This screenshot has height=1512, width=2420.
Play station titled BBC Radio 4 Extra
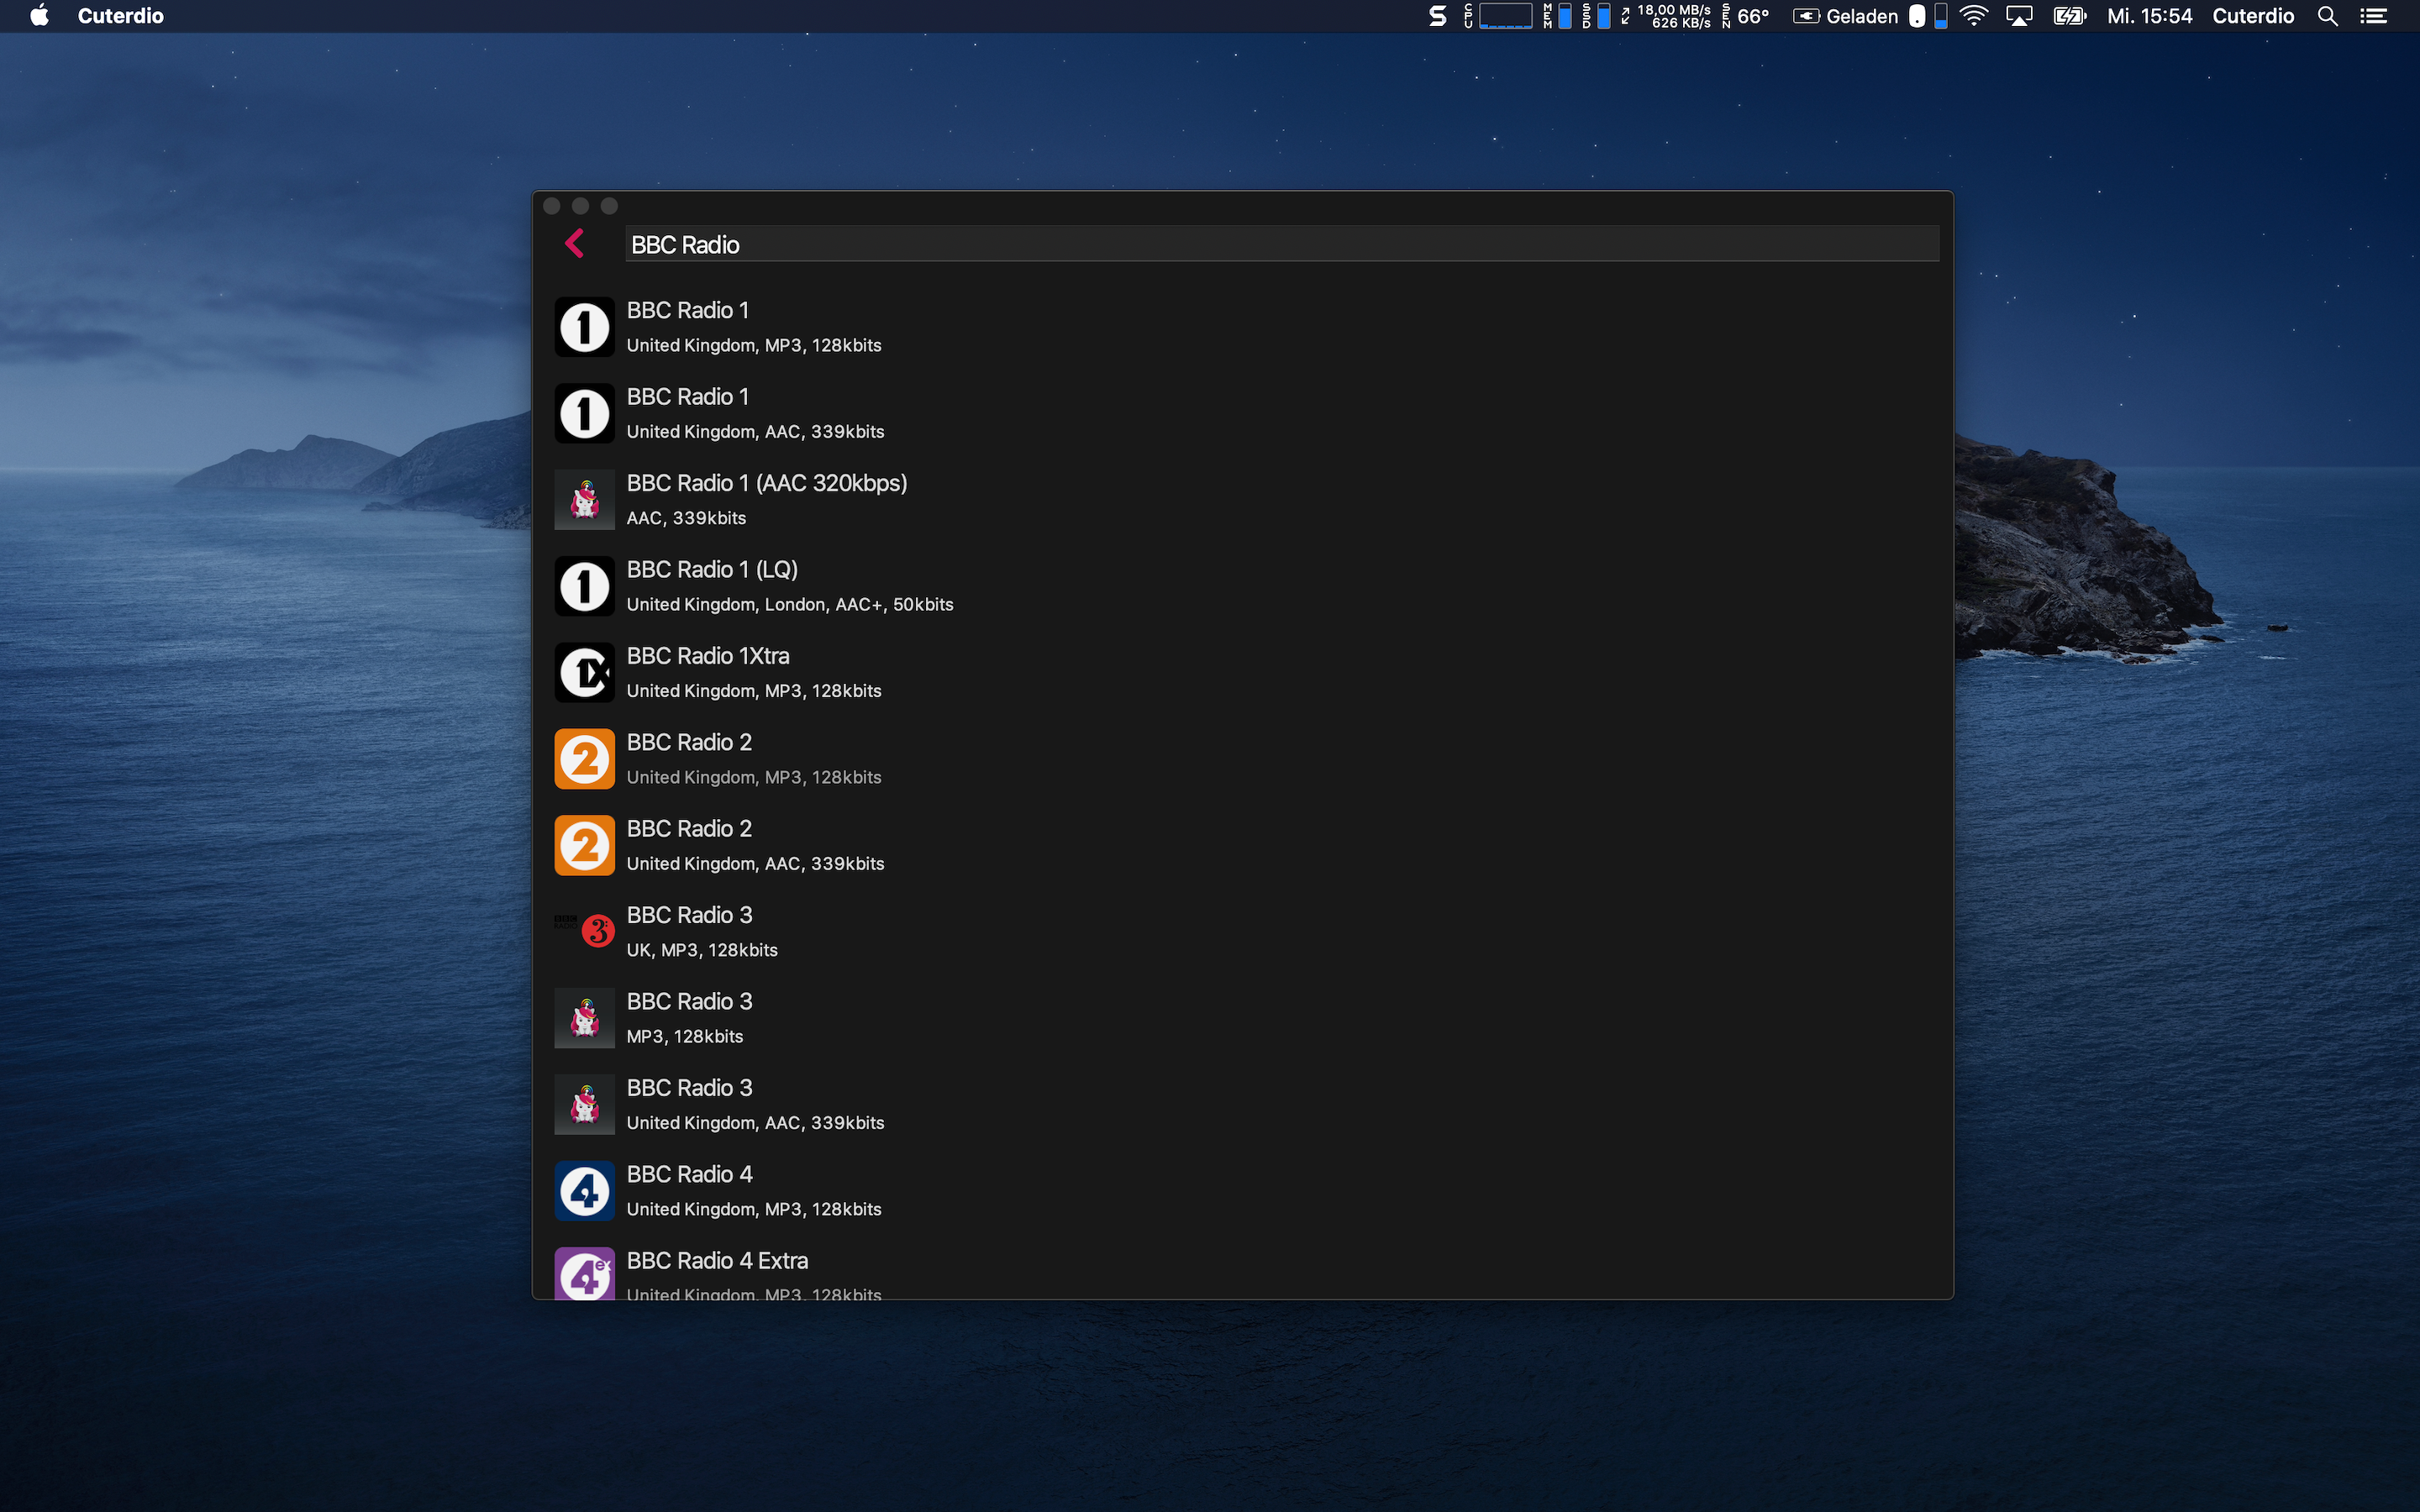coord(717,1260)
